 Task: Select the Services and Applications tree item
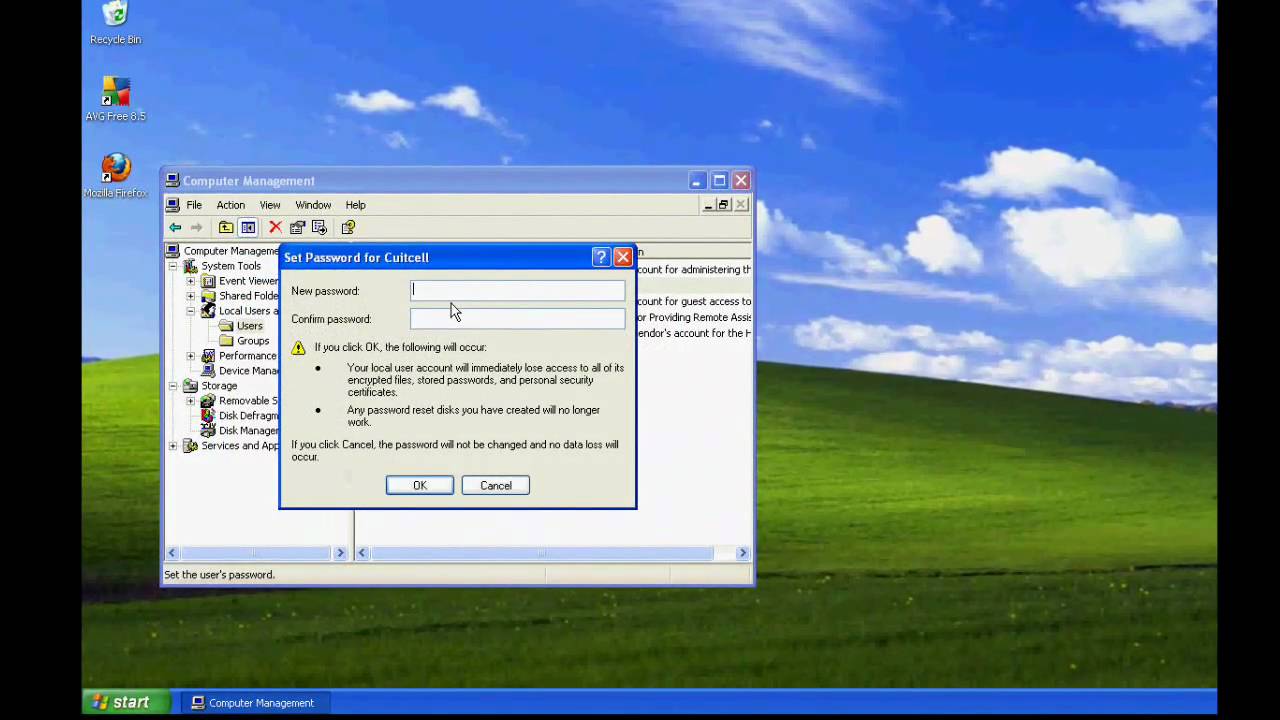point(240,446)
